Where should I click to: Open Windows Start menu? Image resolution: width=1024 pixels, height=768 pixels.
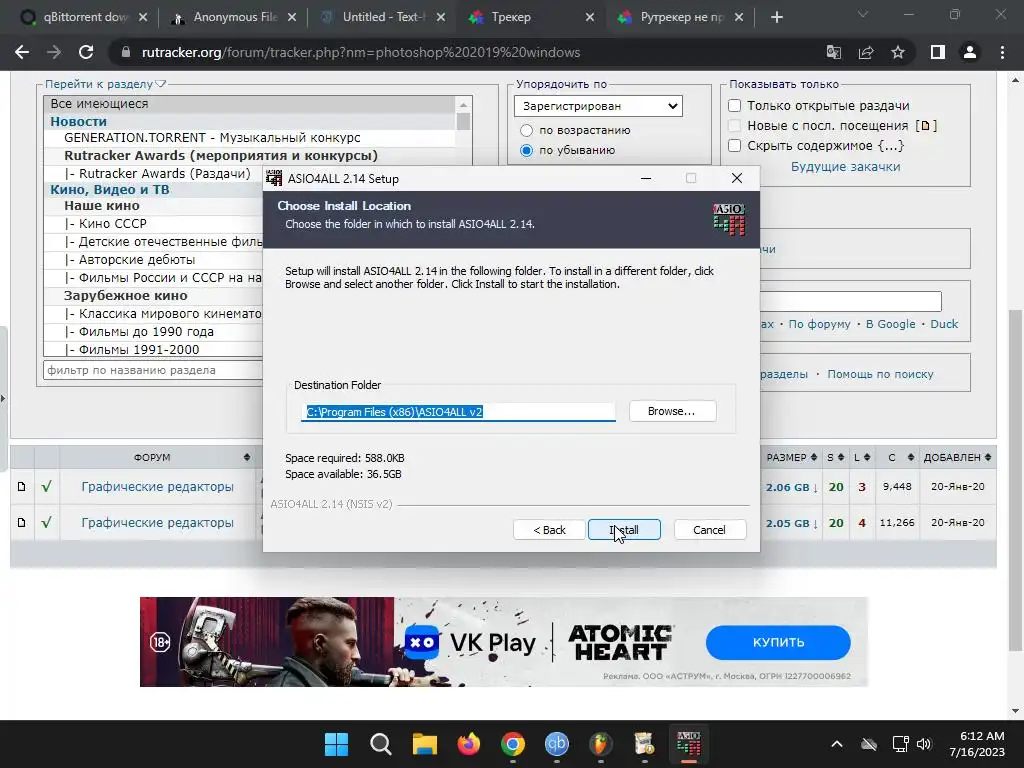click(x=336, y=744)
